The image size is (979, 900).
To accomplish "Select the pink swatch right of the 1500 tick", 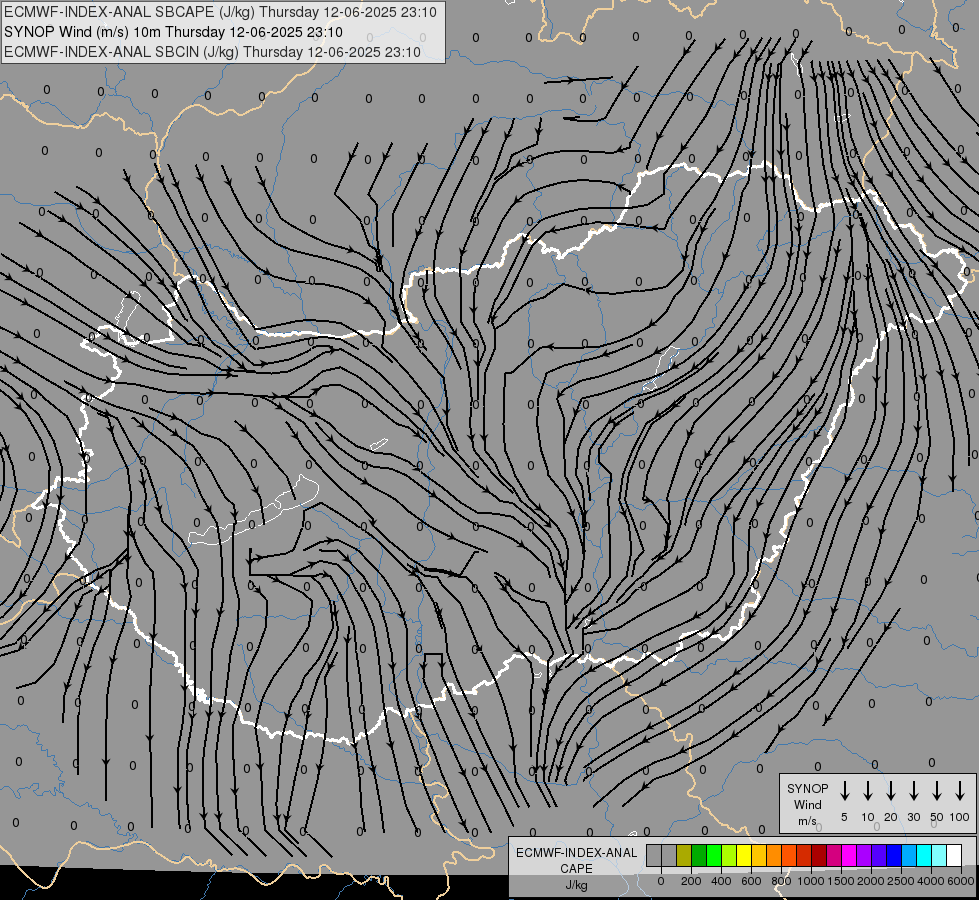I will coord(834,855).
